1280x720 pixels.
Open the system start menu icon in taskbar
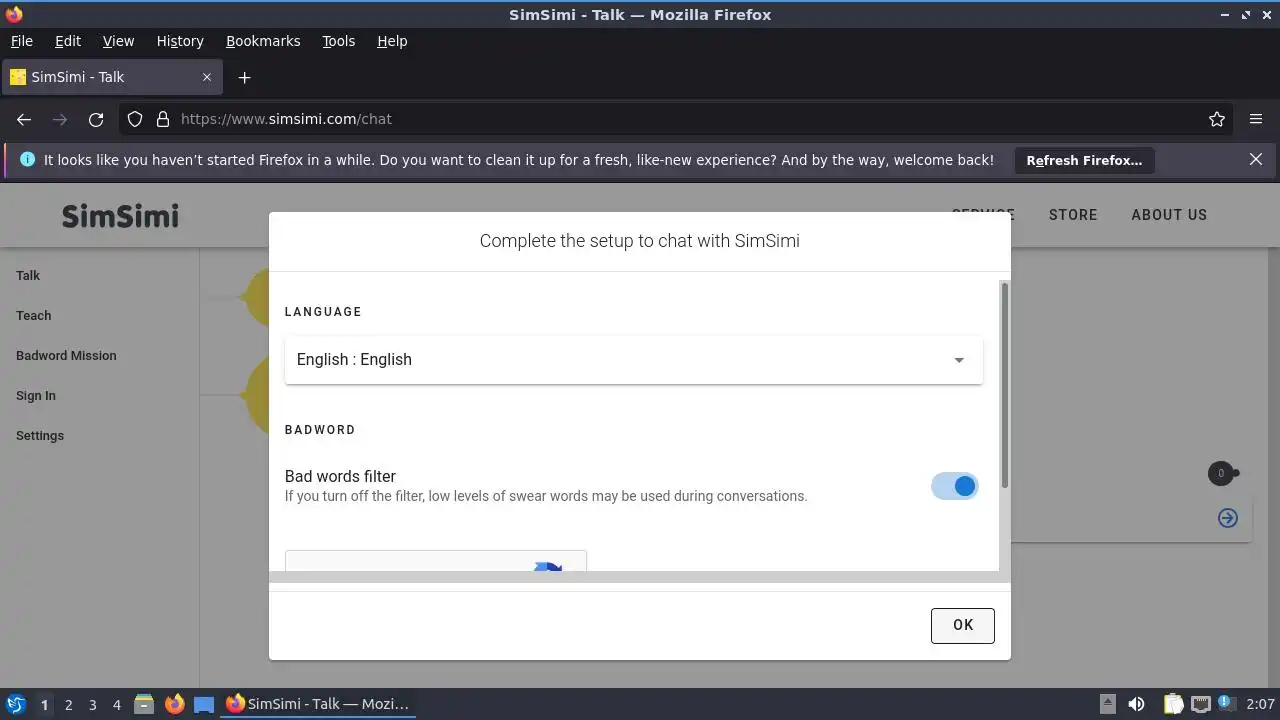pos(15,704)
